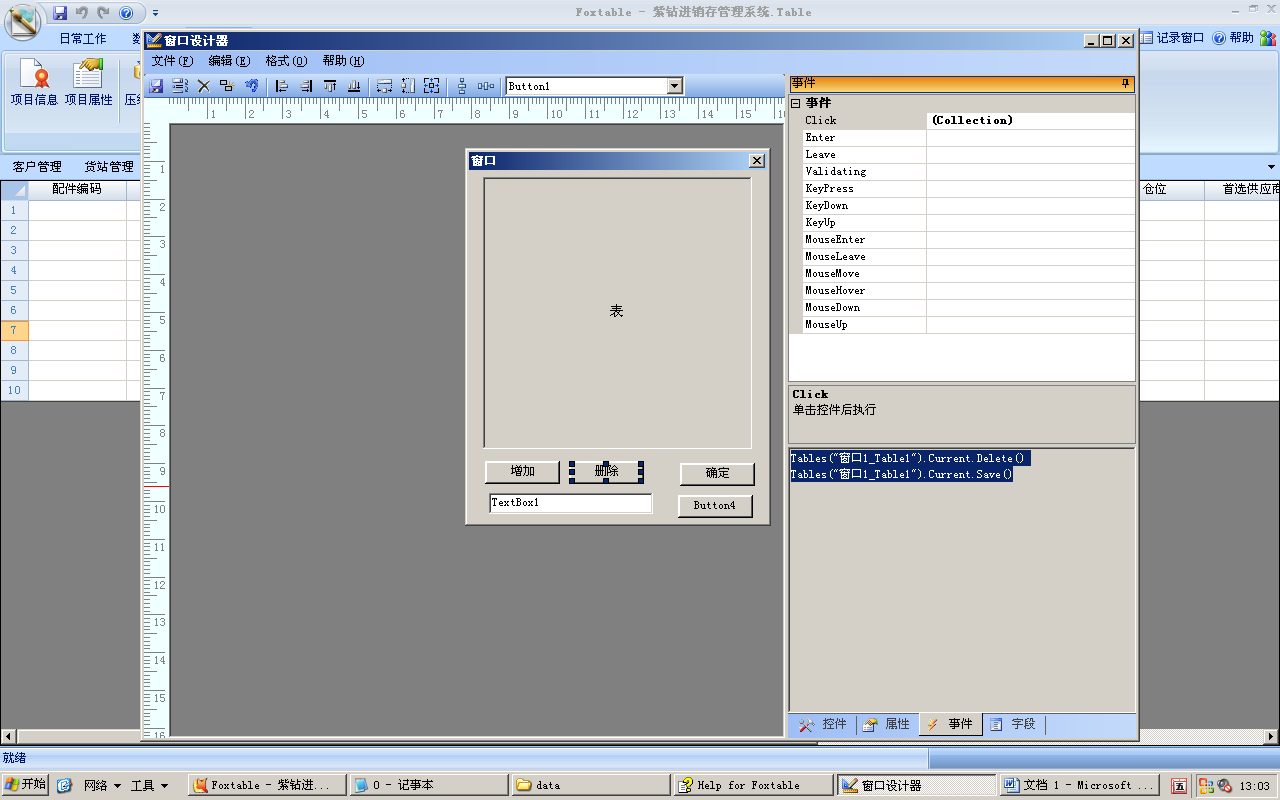Select the KeyDown event row
The height and width of the screenshot is (800, 1280).
point(962,205)
